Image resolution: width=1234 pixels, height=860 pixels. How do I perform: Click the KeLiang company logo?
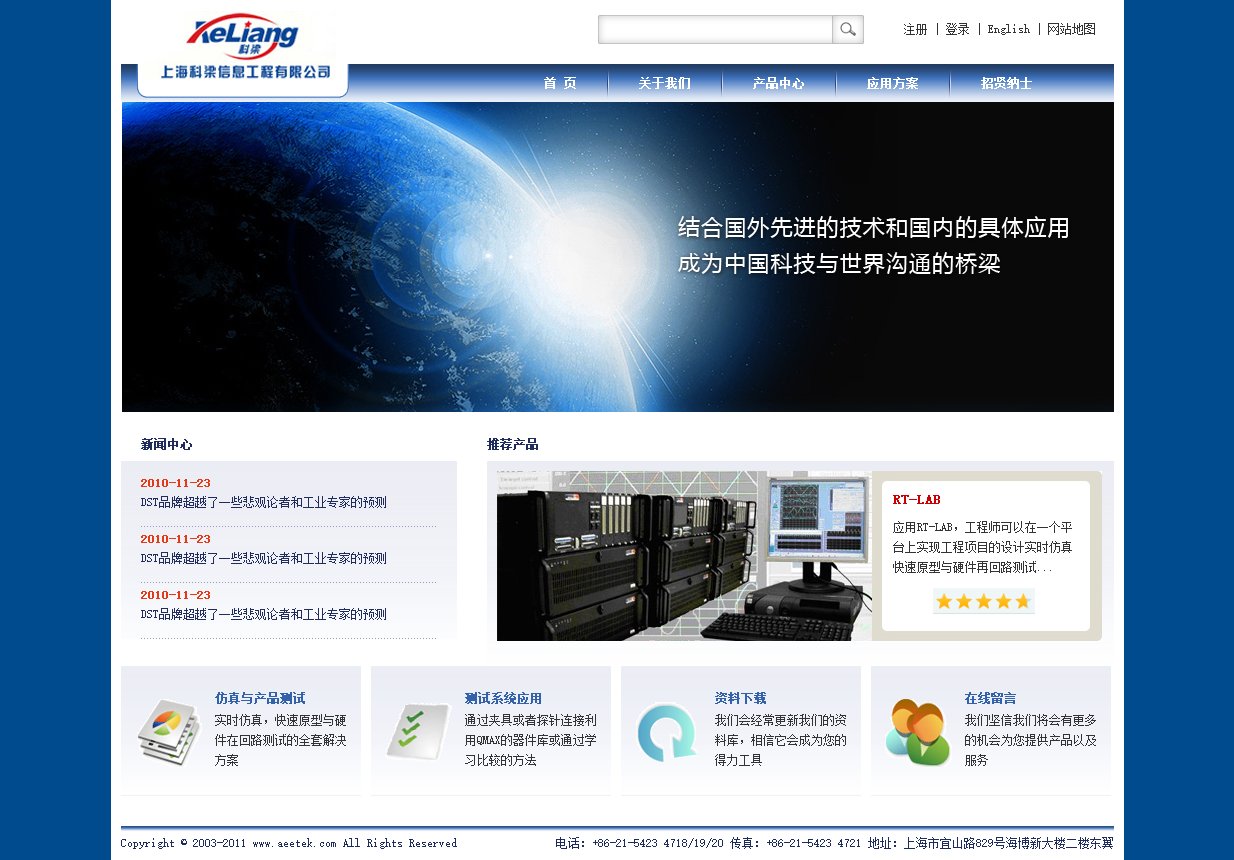click(x=242, y=38)
